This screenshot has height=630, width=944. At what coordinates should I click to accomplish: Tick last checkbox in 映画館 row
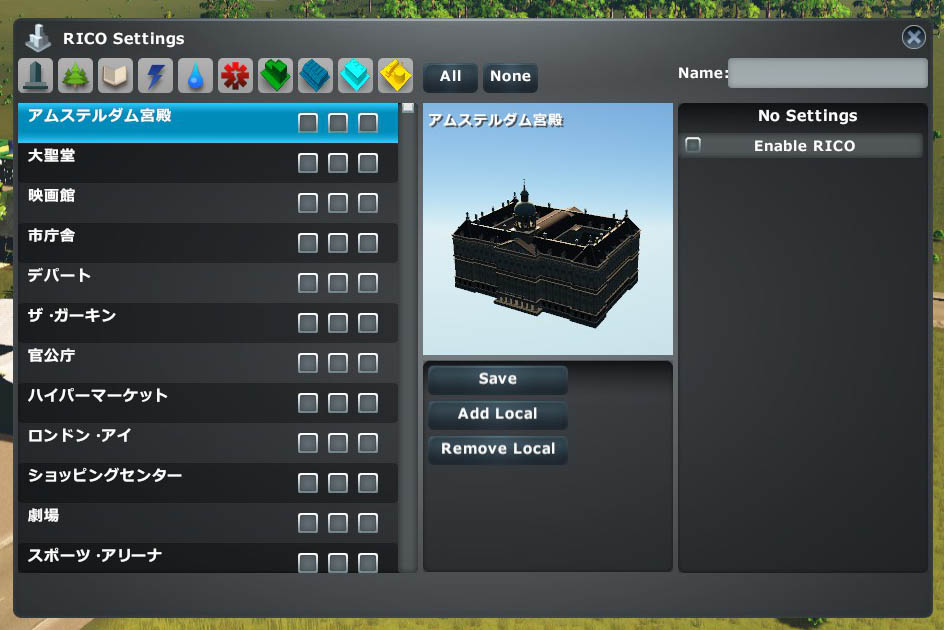pos(368,203)
